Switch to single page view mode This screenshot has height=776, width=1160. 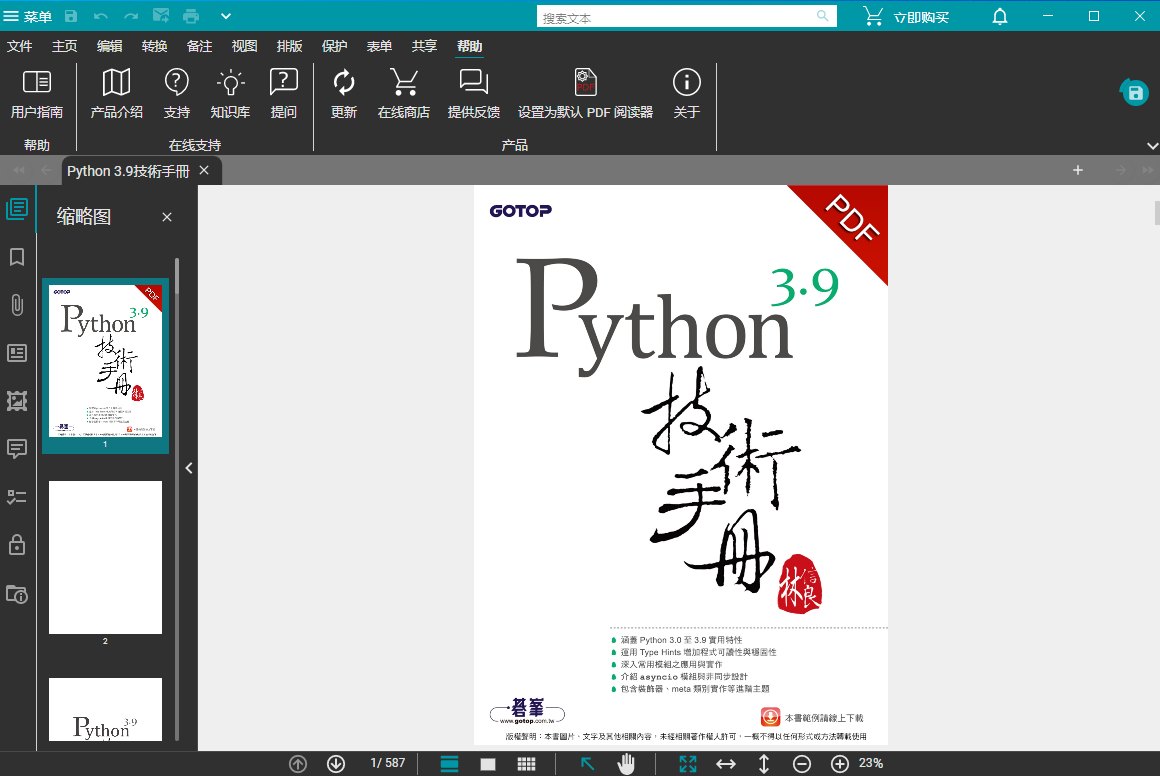tap(488, 764)
